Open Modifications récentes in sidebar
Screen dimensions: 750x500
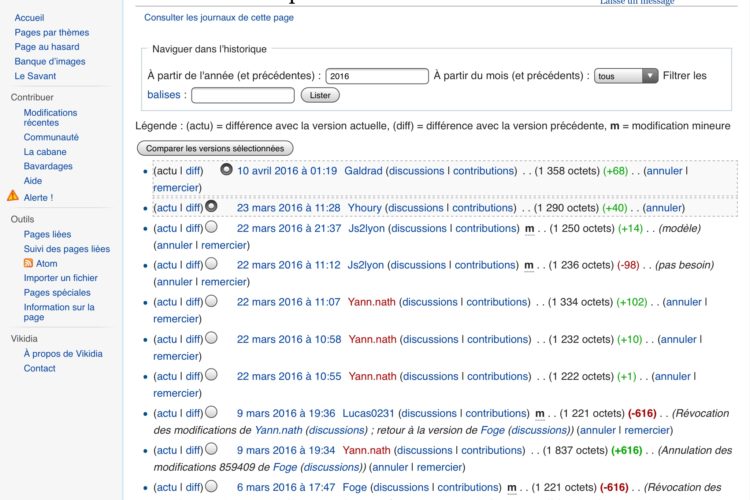pos(50,118)
